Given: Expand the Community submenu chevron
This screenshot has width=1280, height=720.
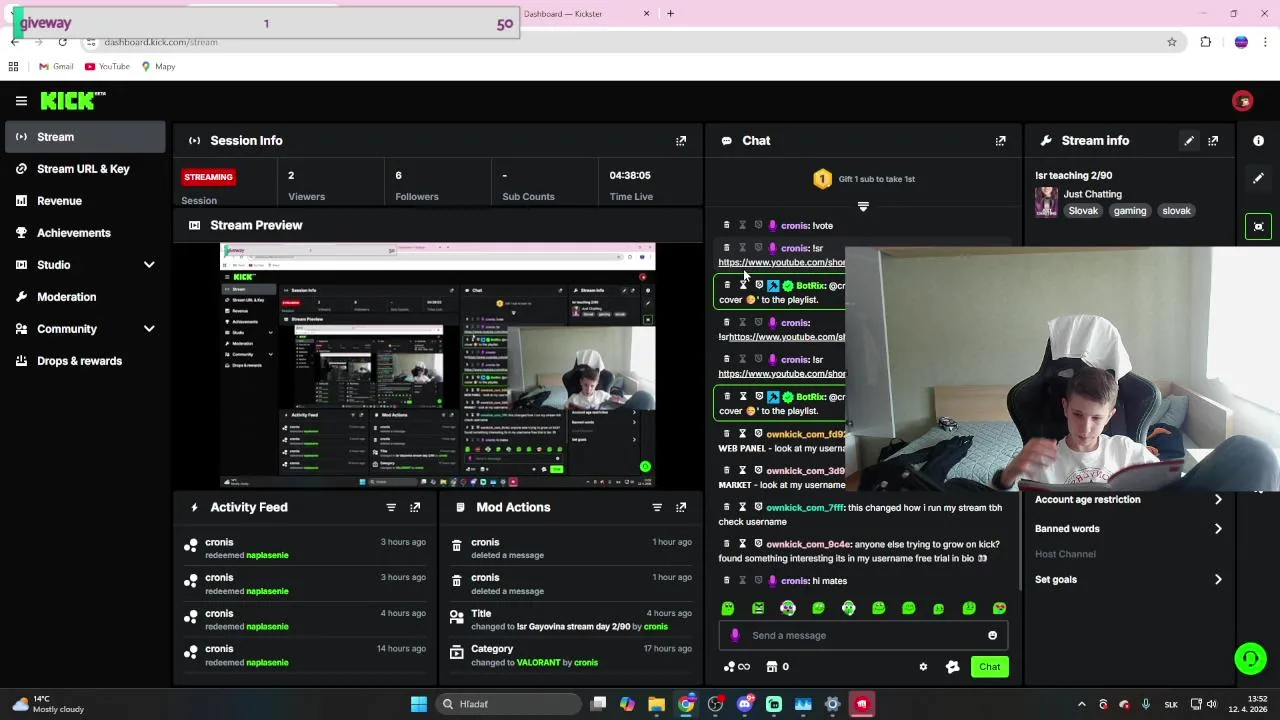Looking at the screenshot, I should point(149,329).
